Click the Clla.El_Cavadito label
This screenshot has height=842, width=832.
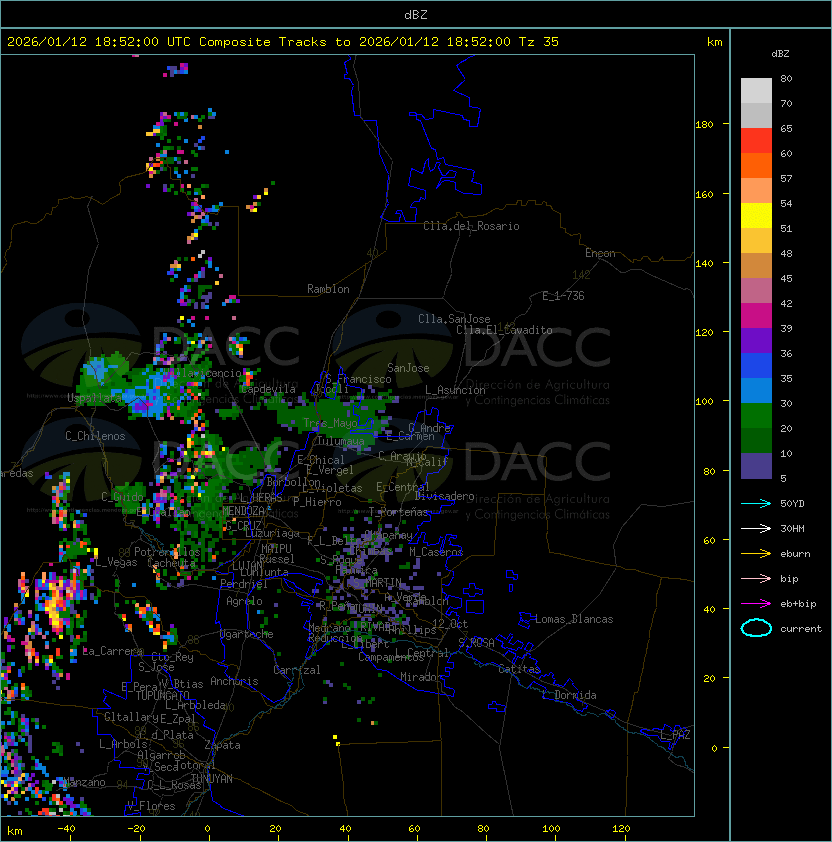click(504, 330)
